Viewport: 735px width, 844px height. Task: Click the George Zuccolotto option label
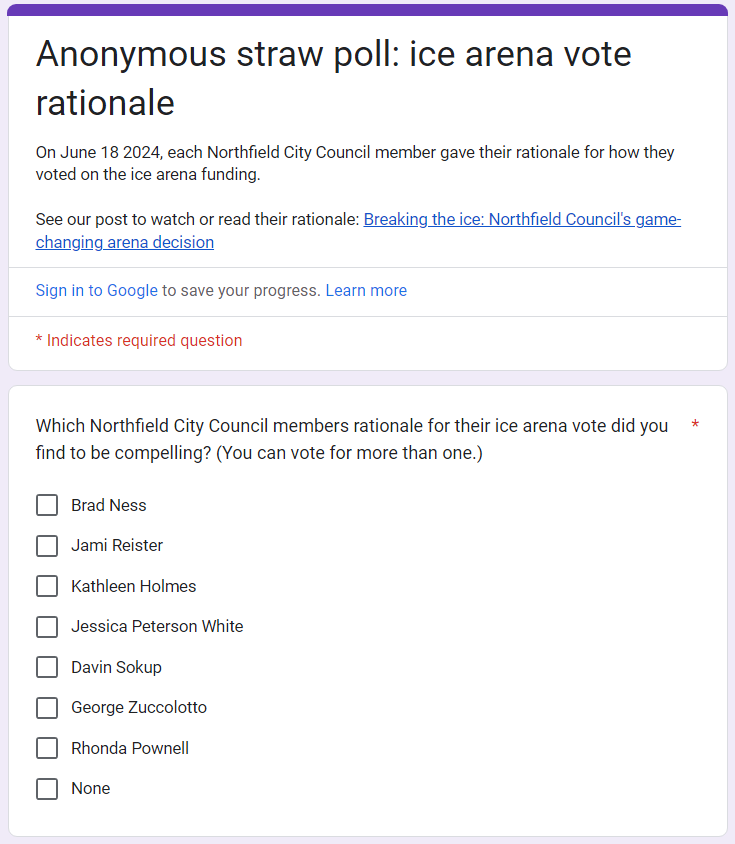pos(139,708)
